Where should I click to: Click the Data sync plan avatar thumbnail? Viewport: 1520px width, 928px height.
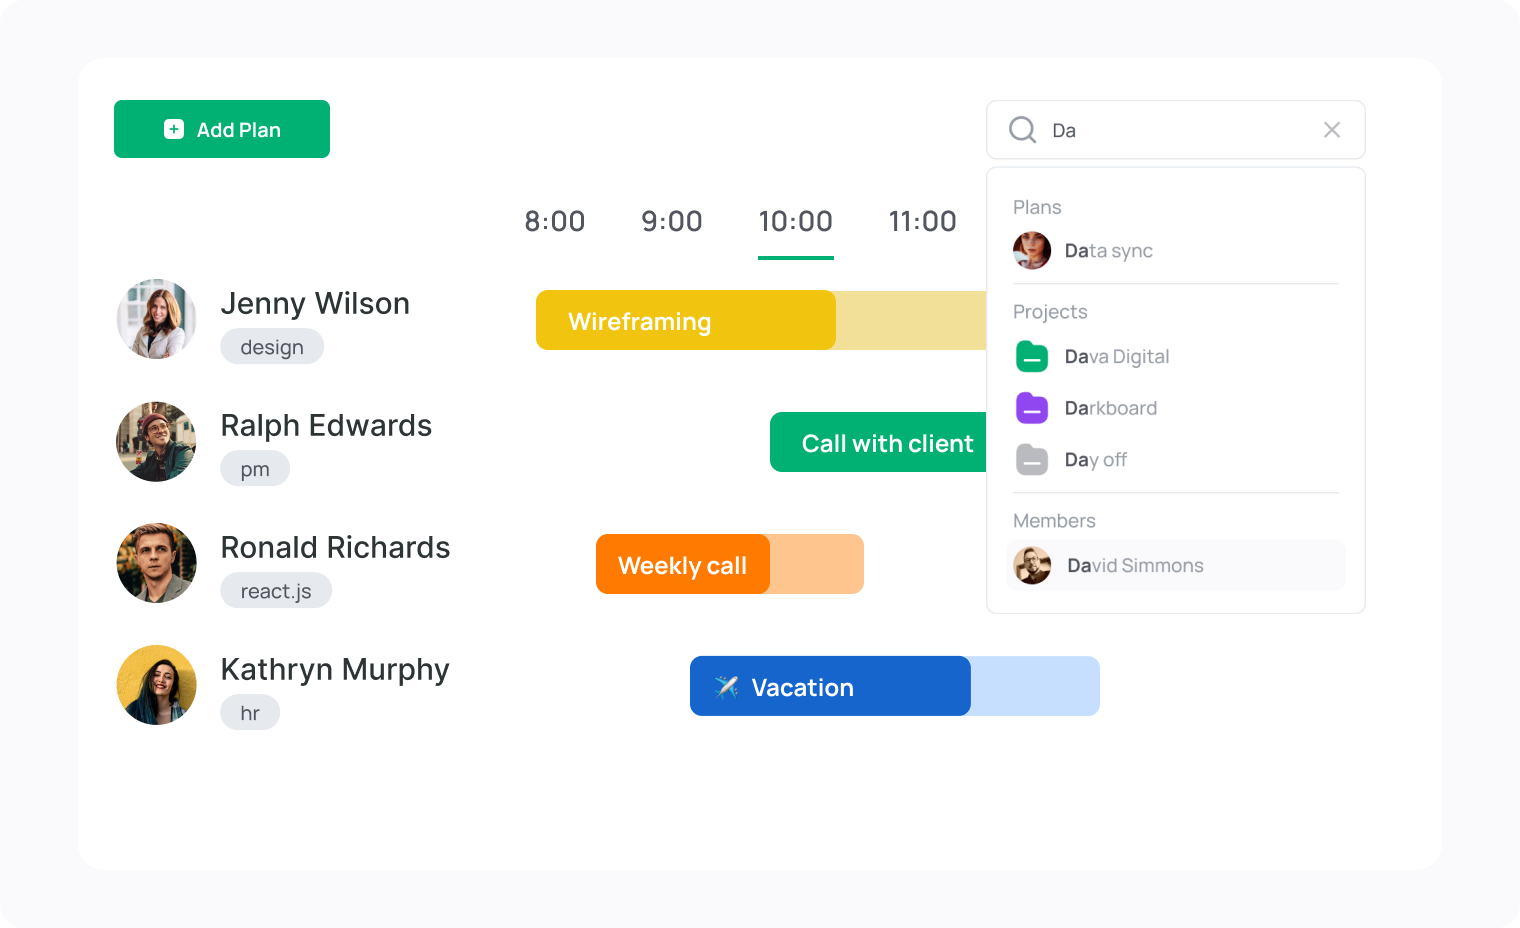coord(1032,251)
